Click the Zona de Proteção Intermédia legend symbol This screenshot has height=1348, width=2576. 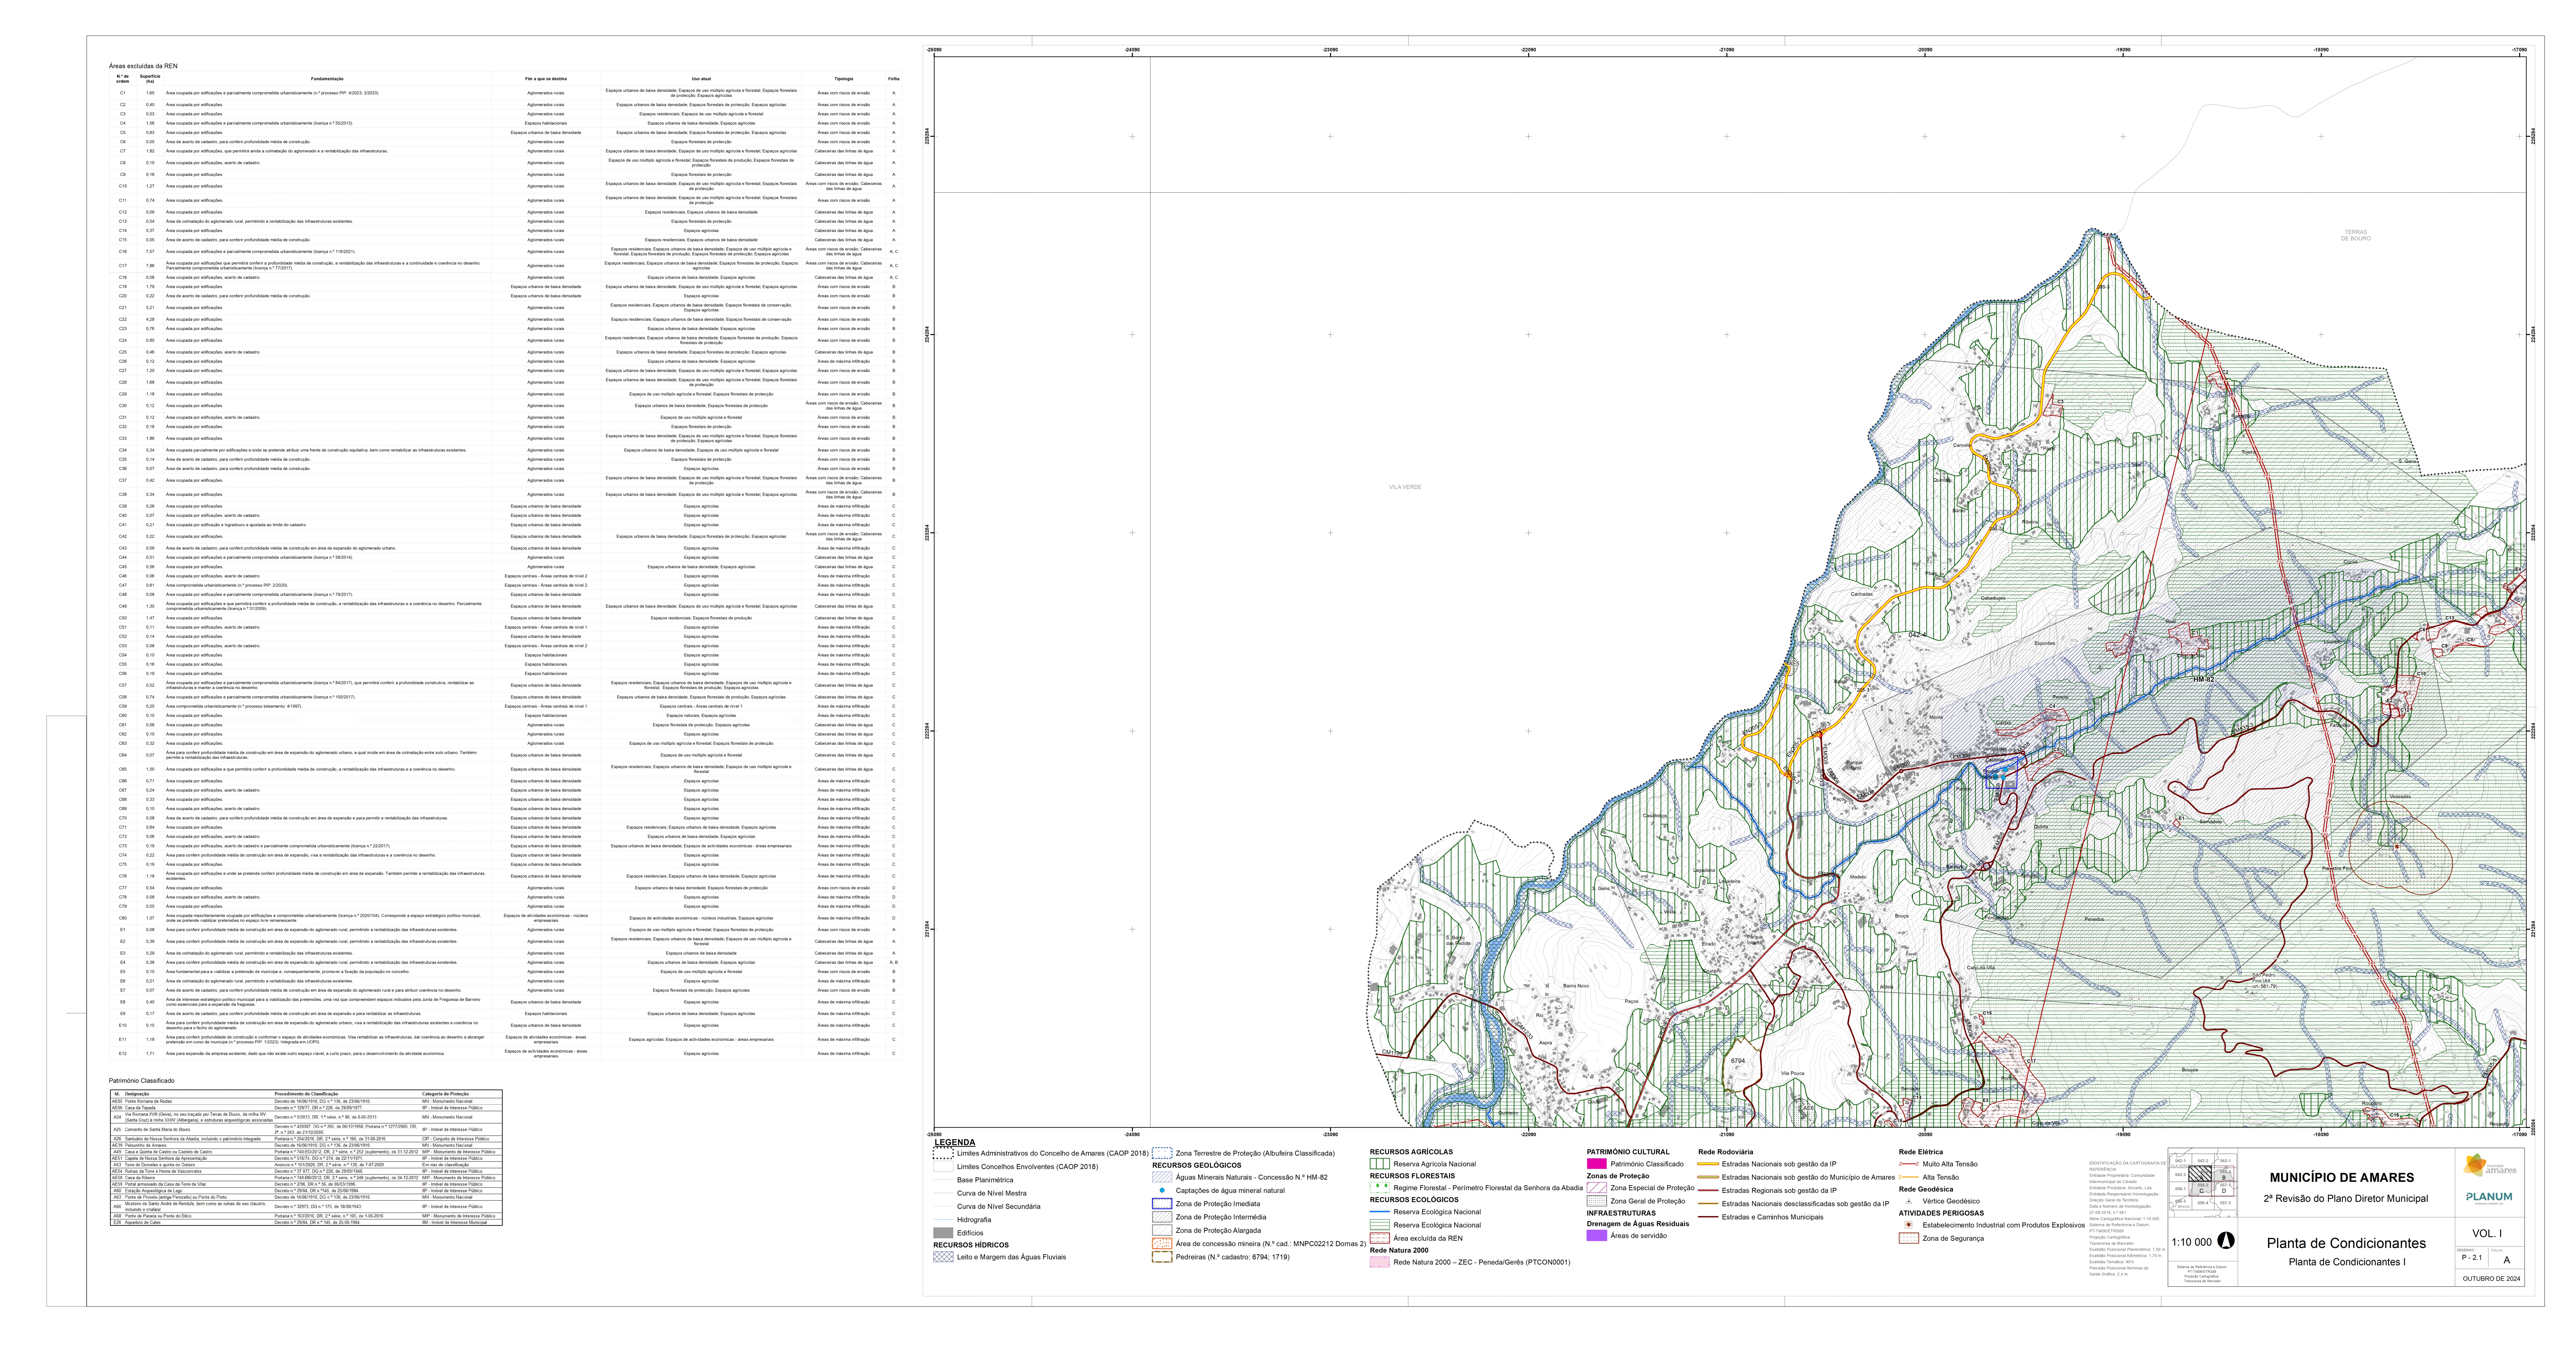[1162, 1217]
